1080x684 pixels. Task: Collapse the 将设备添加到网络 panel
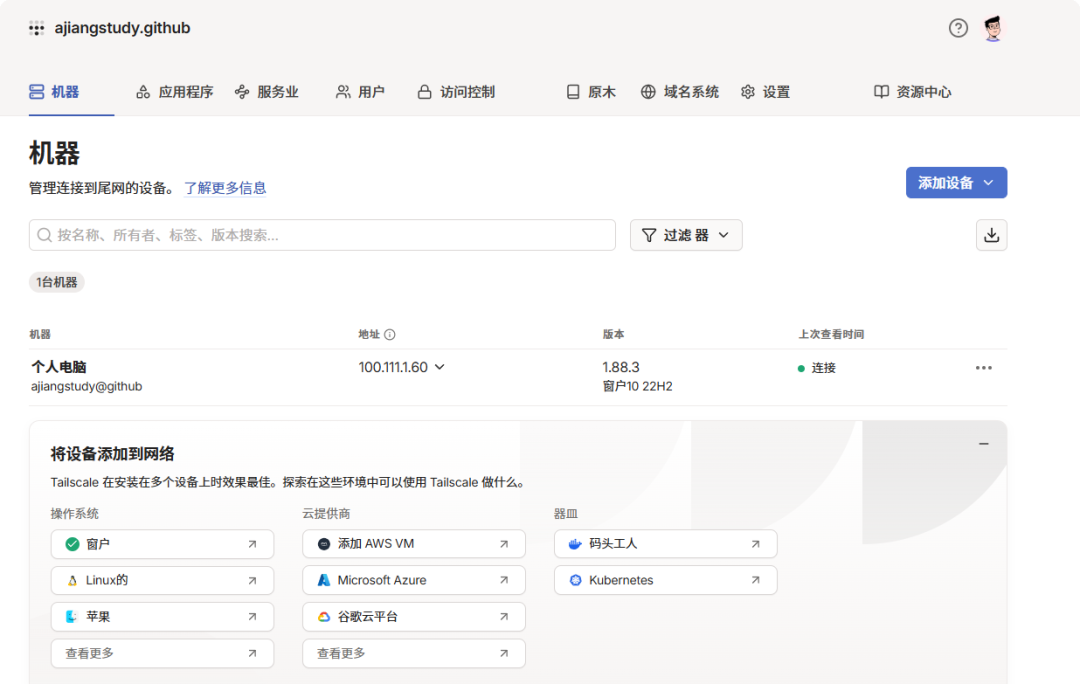click(984, 444)
